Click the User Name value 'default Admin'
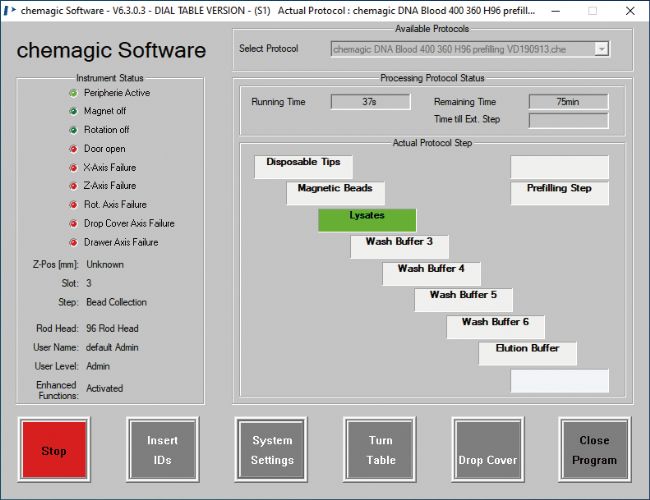The width and height of the screenshot is (650, 500). (x=112, y=347)
